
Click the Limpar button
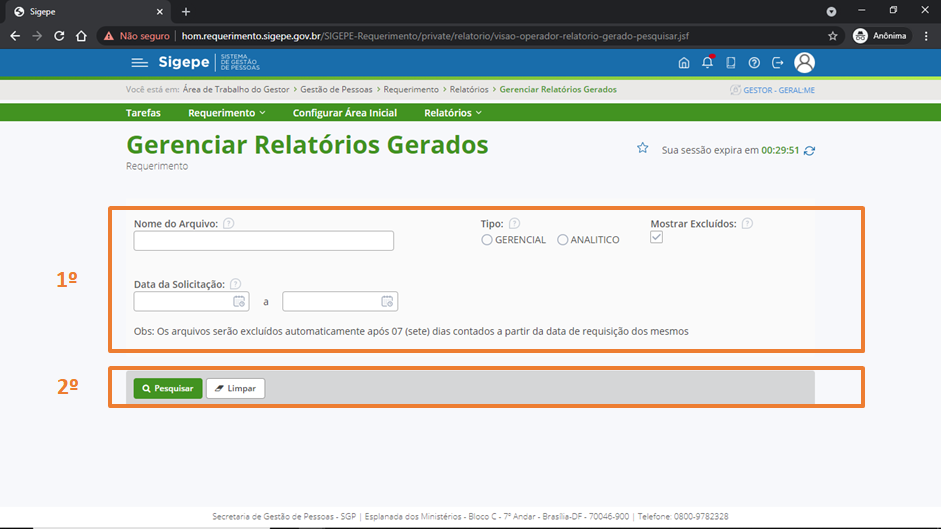click(x=236, y=389)
